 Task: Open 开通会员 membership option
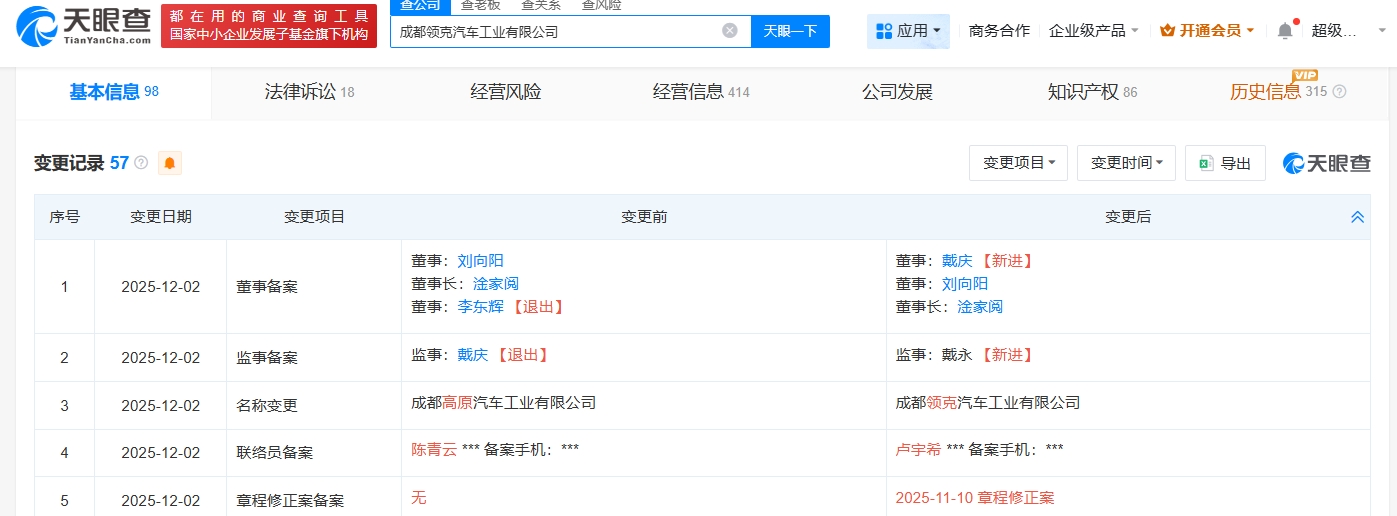click(x=1206, y=31)
